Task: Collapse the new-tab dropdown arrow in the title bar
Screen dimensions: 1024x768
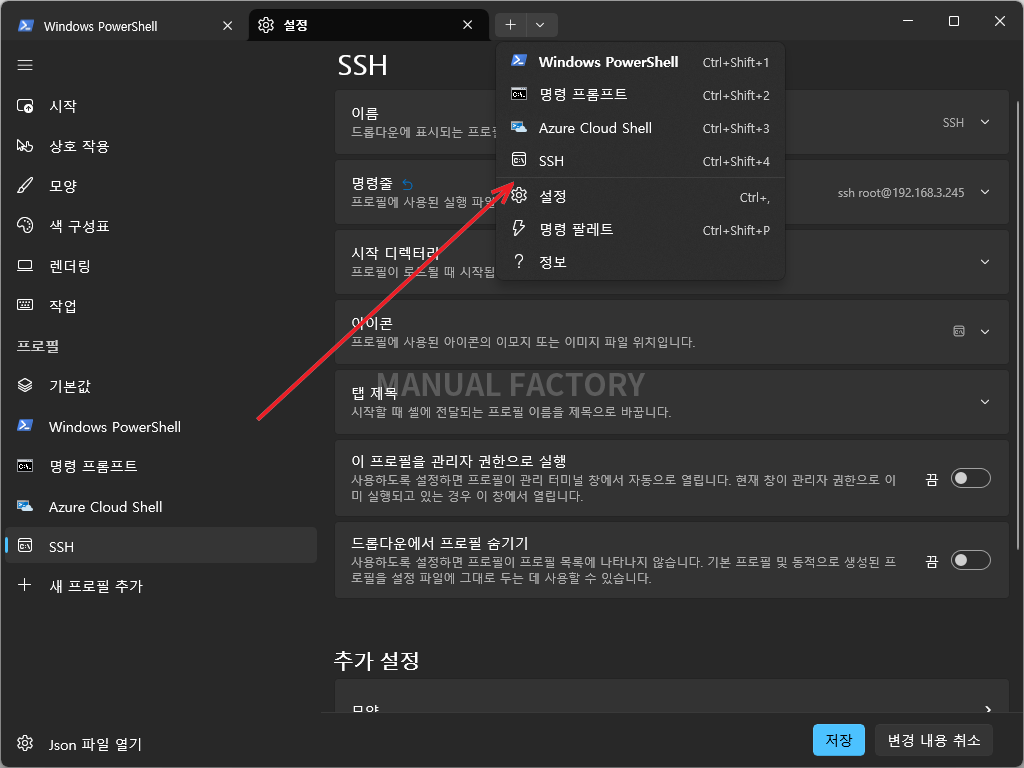Action: 540,25
